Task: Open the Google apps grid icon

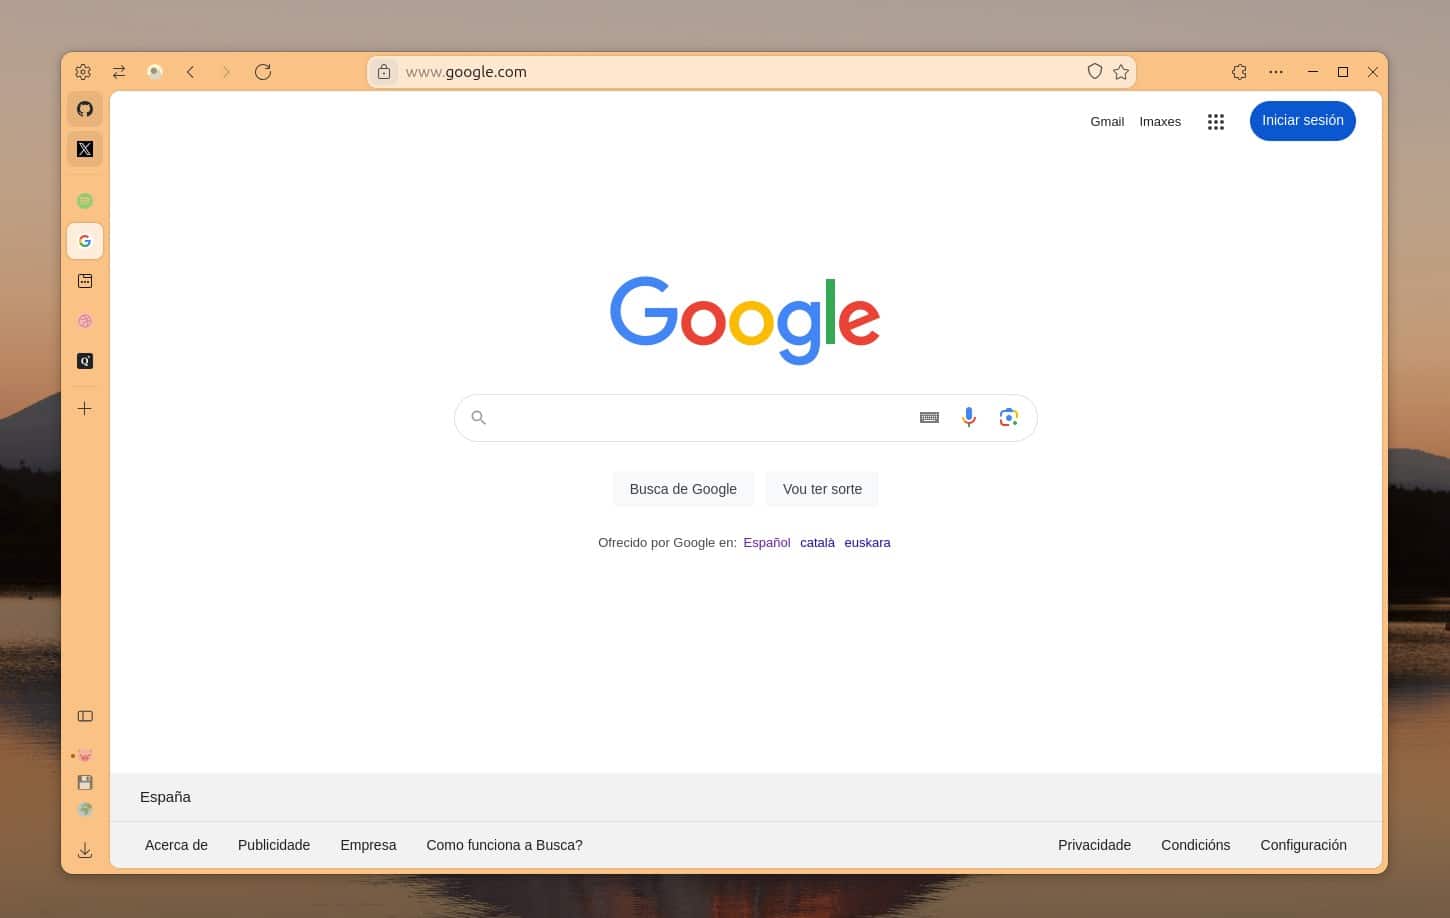Action: [1216, 122]
